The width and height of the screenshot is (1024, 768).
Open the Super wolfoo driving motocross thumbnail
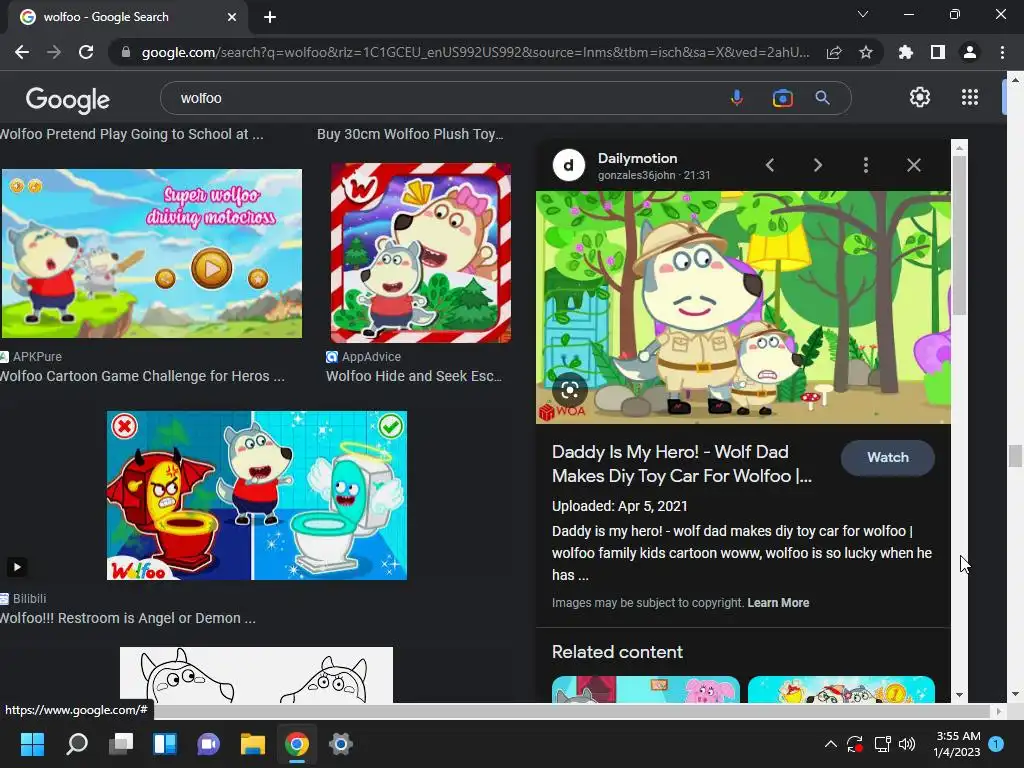(152, 253)
